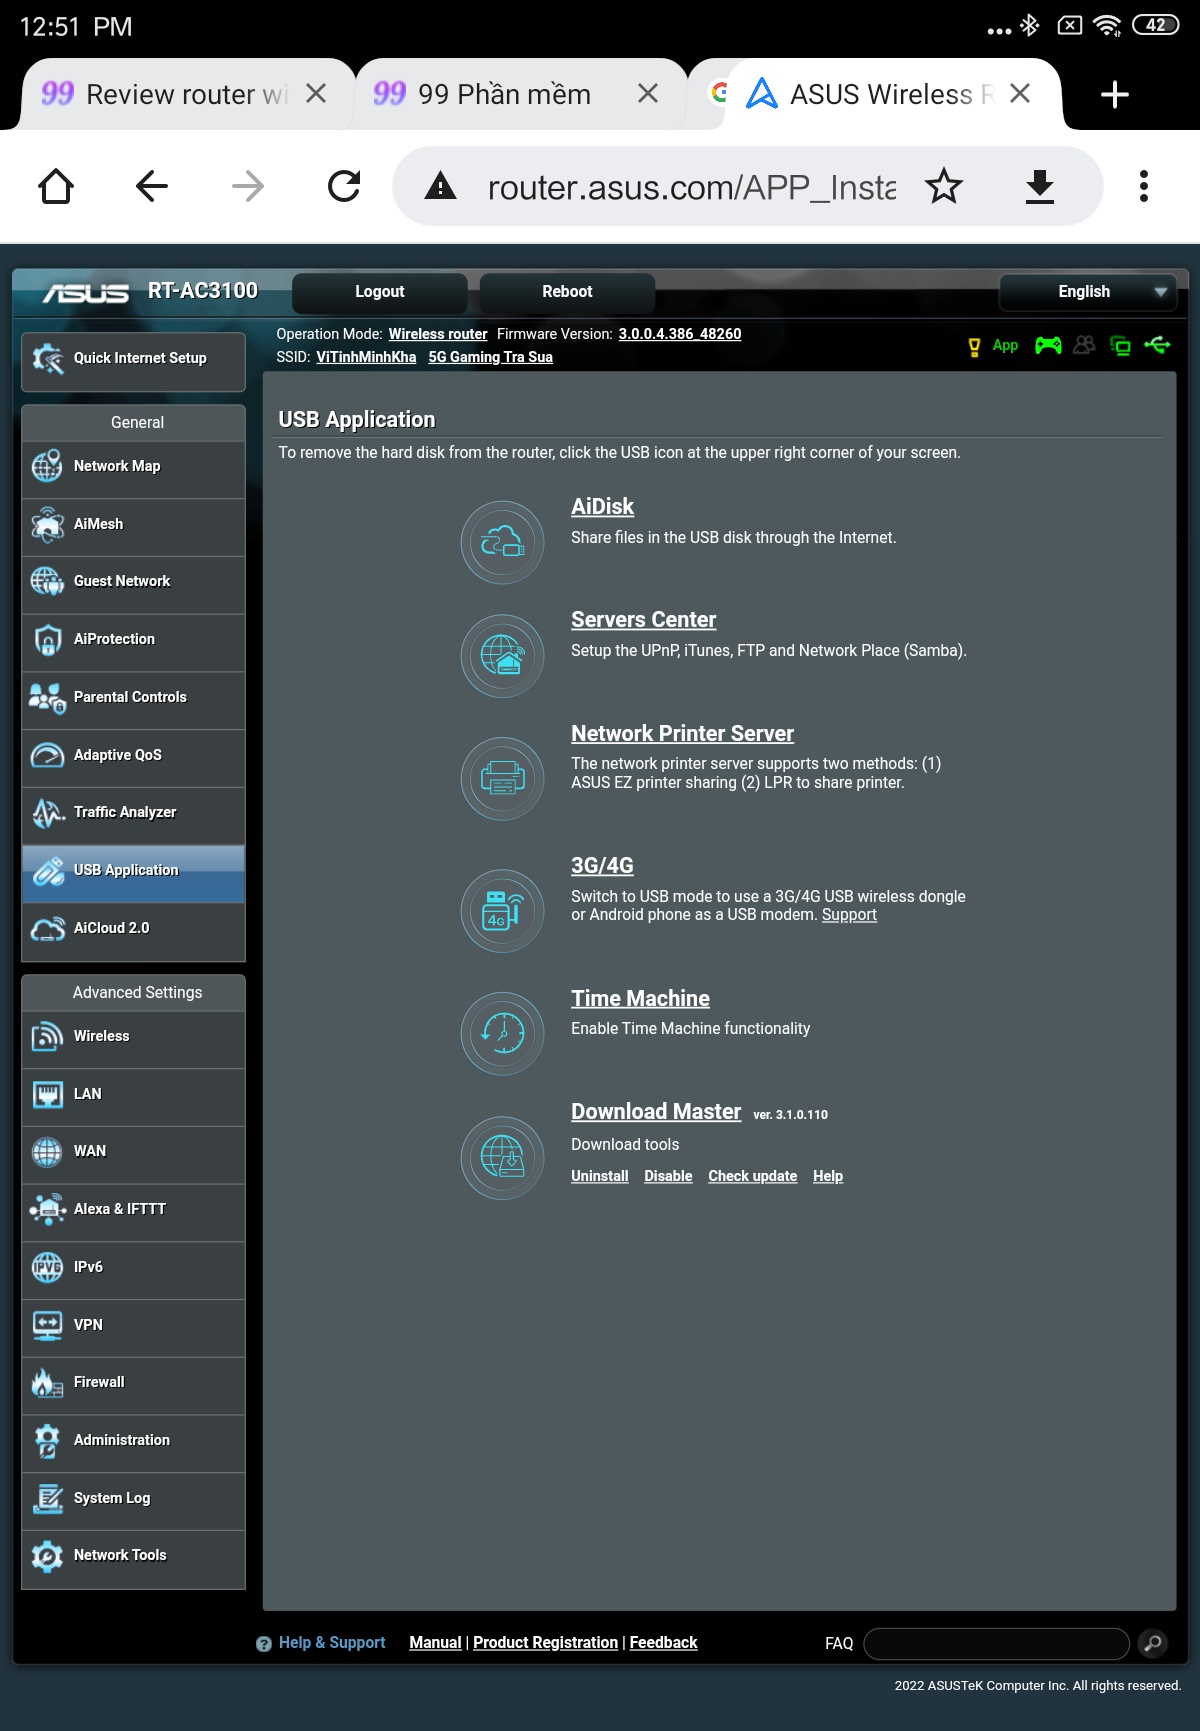1200x1731 pixels.
Task: Click the Reboot button
Action: tap(567, 292)
